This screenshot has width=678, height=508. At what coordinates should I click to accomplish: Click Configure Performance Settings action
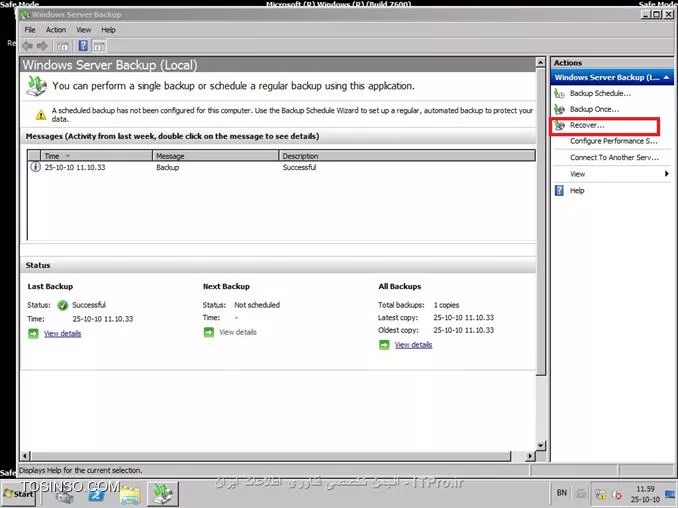[613, 141]
